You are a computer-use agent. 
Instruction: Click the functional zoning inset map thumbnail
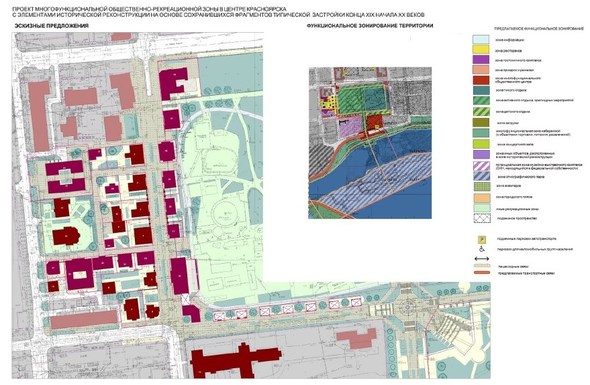[x=370, y=143]
